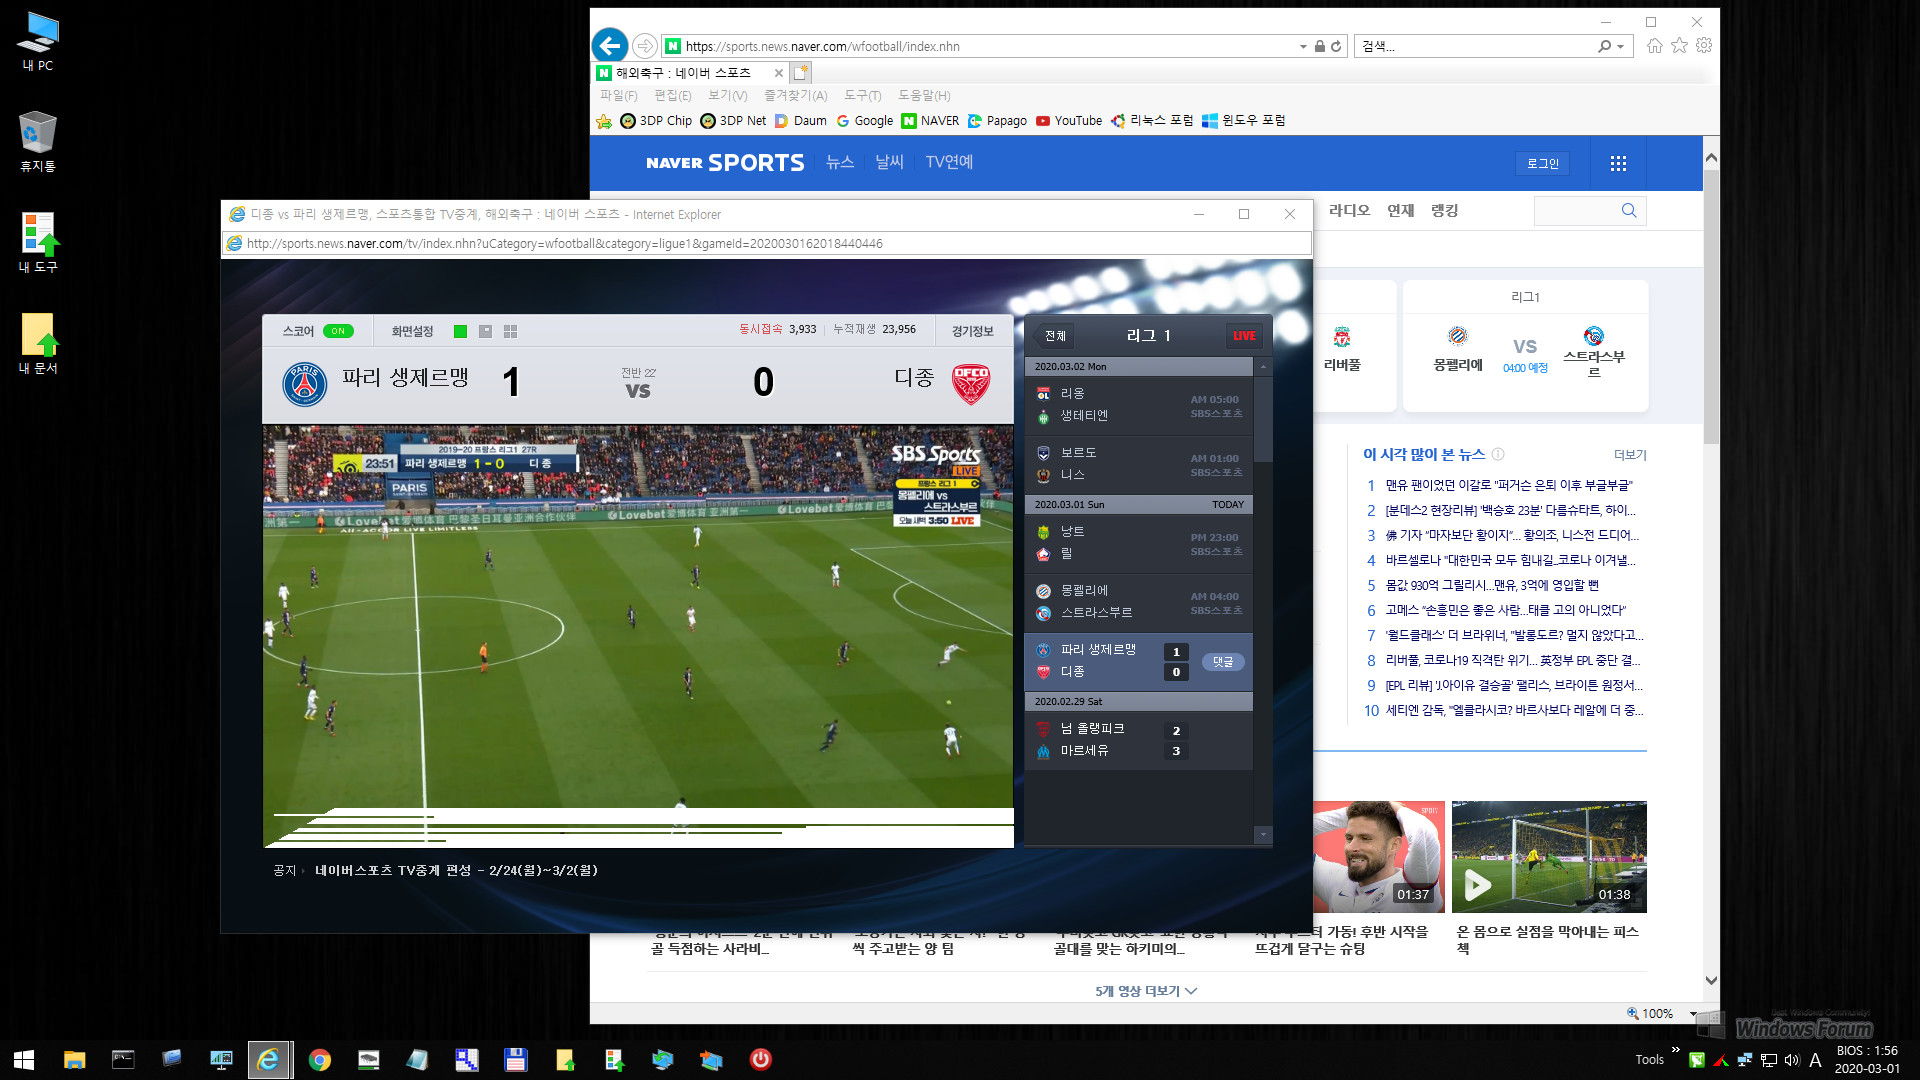This screenshot has width=1920, height=1080.
Task: Open the YouTube favorites bar link
Action: (x=1069, y=121)
